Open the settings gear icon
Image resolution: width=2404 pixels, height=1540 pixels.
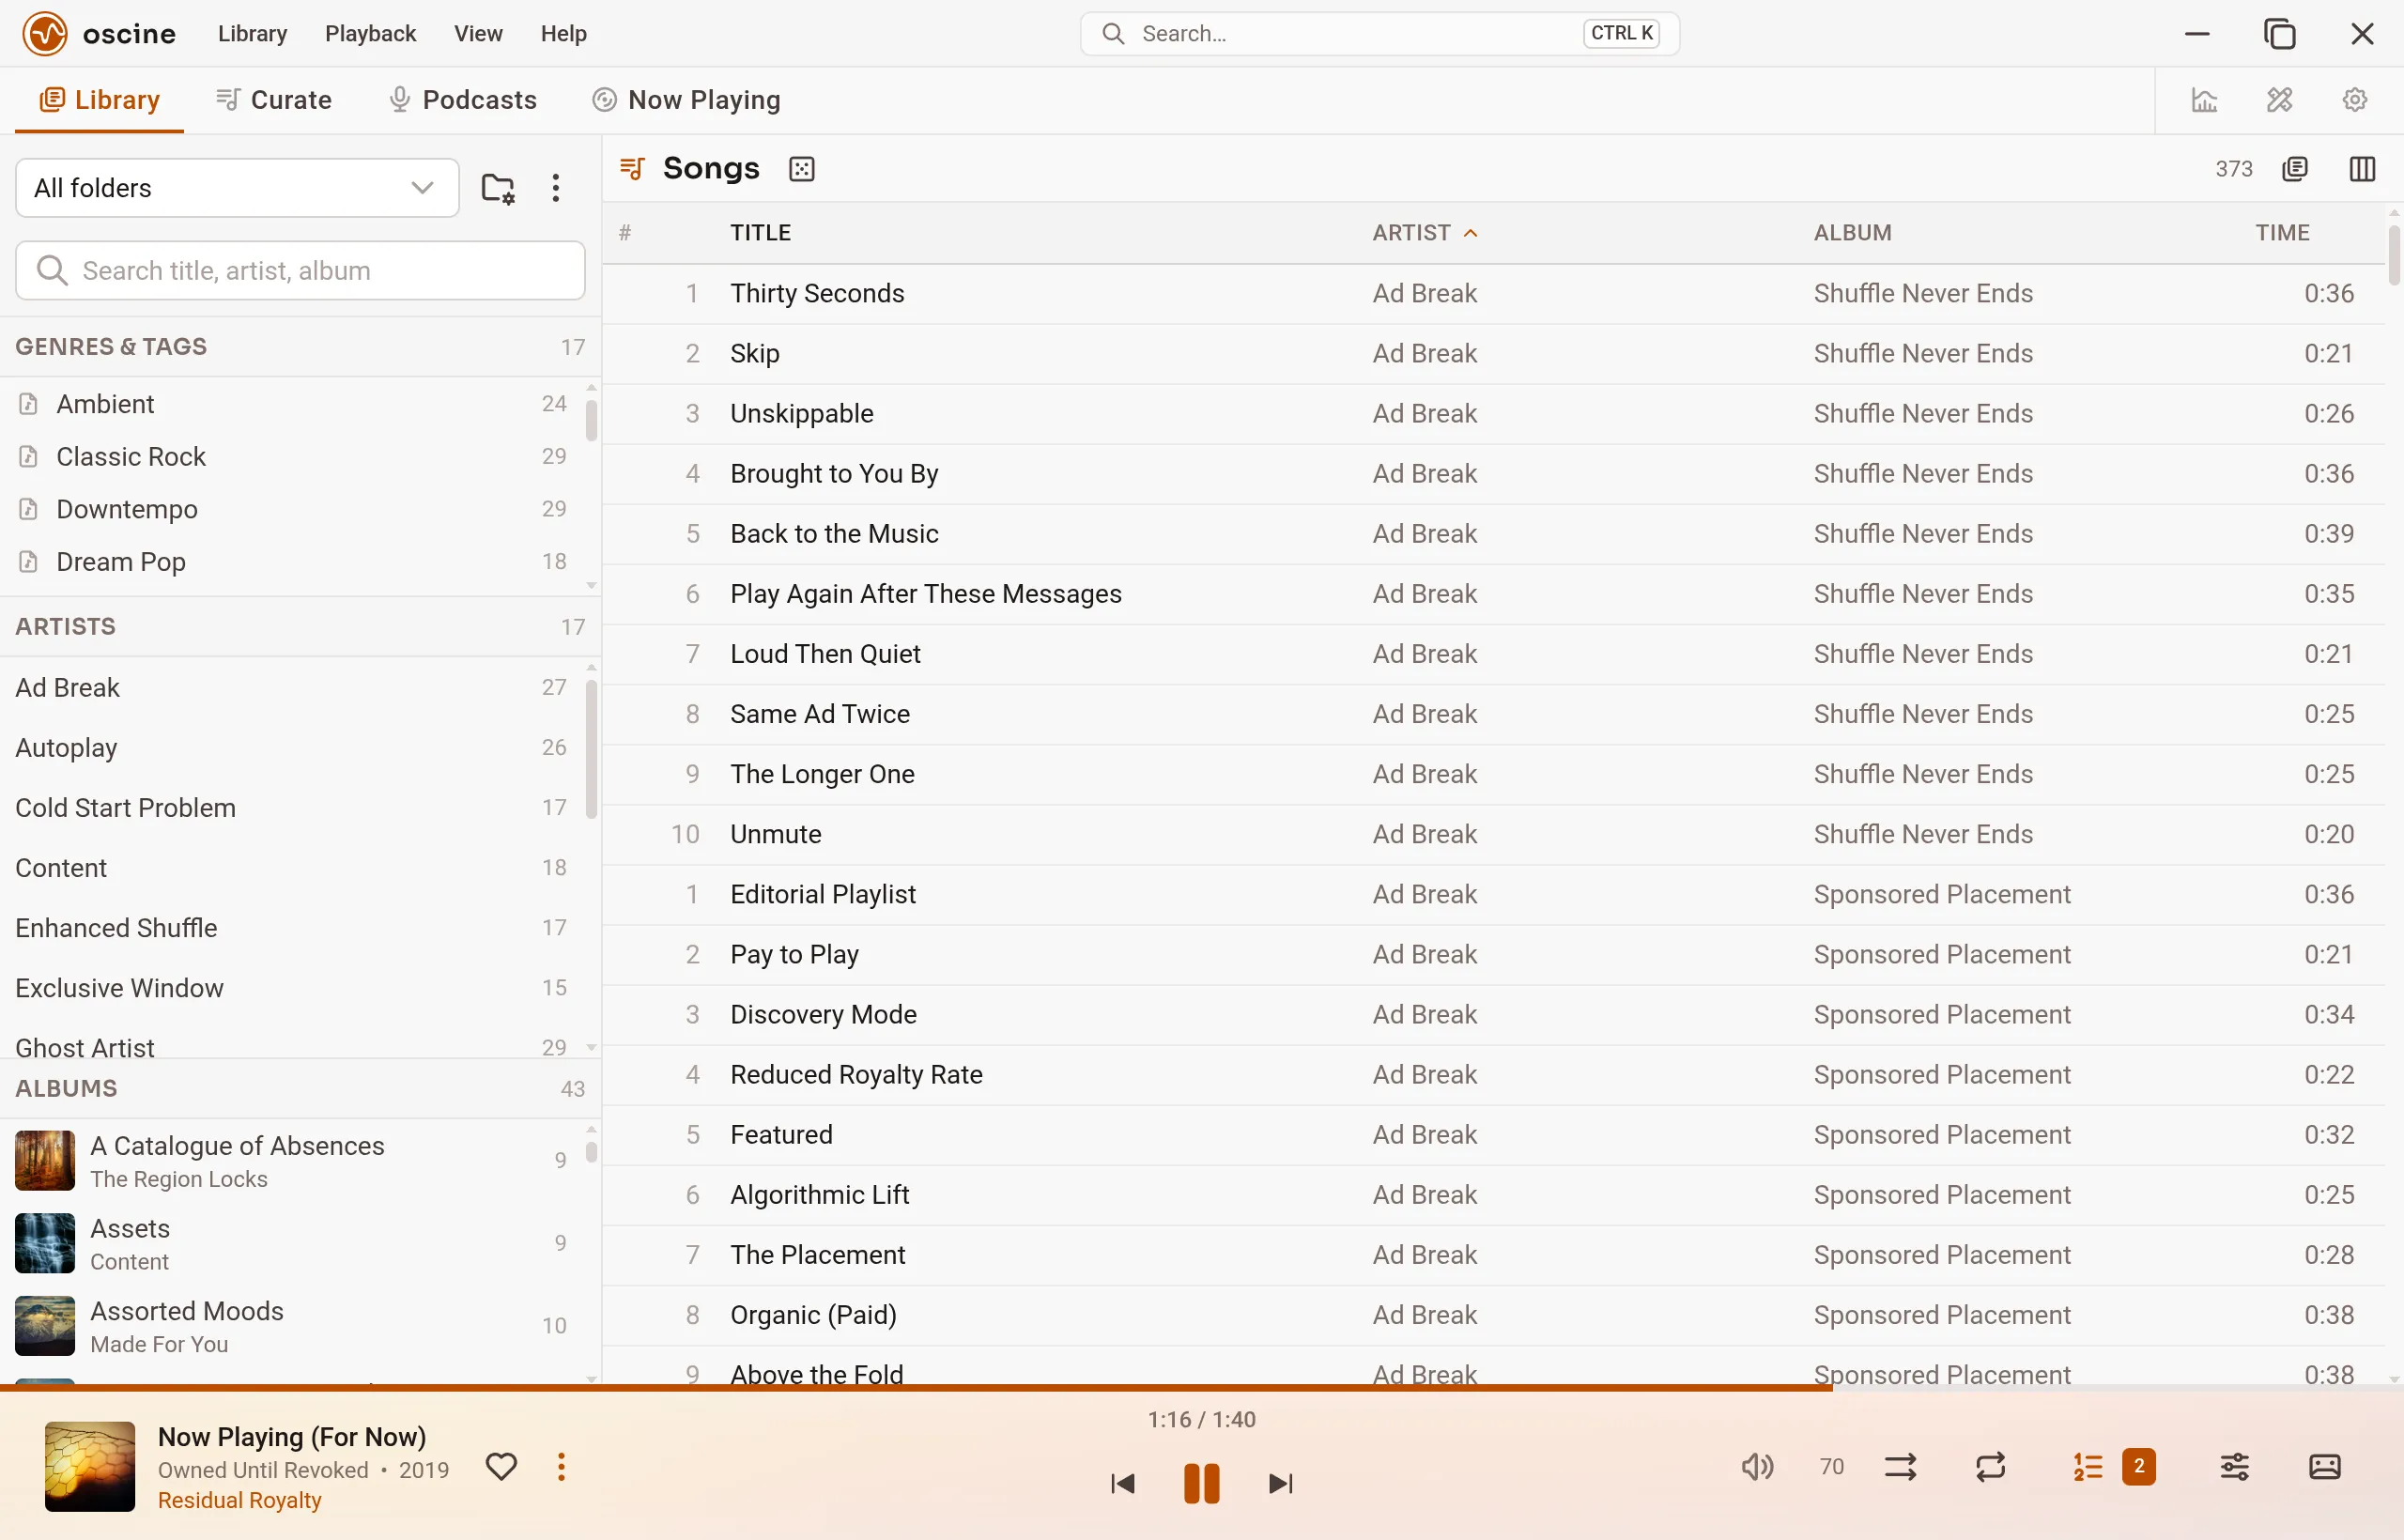[2355, 100]
